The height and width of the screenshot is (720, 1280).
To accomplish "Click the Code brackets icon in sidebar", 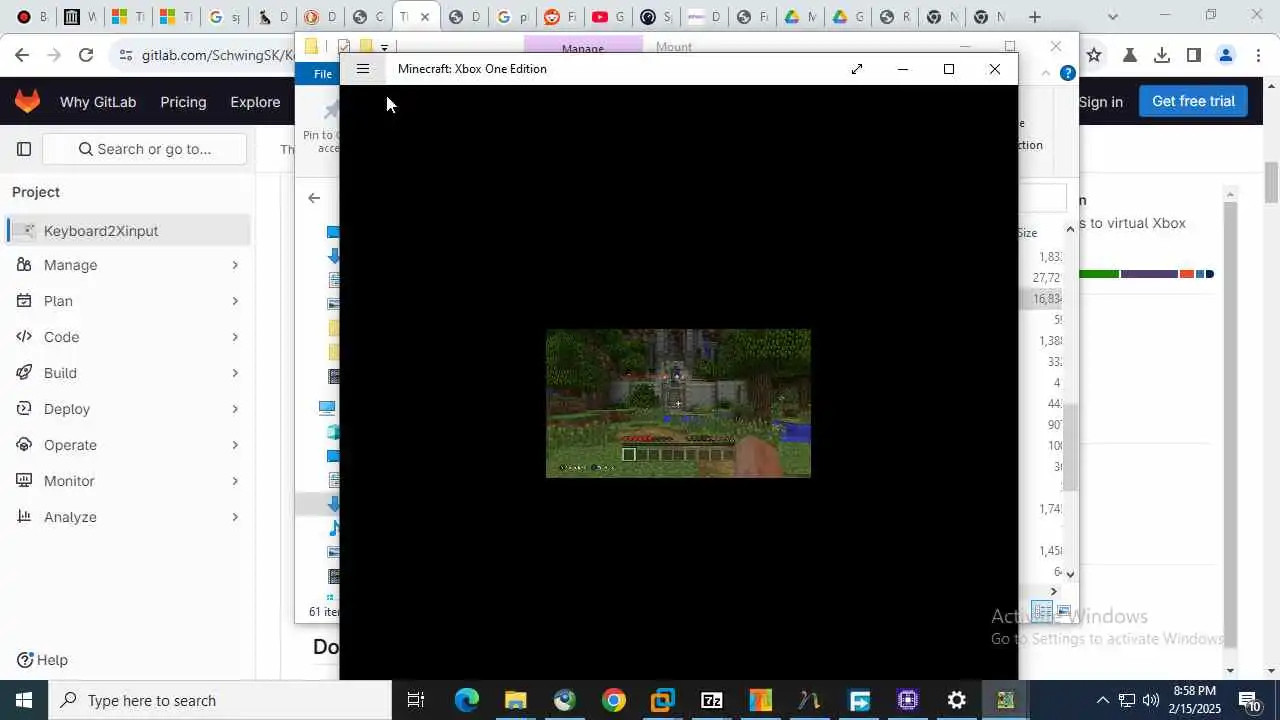I will click(24, 337).
